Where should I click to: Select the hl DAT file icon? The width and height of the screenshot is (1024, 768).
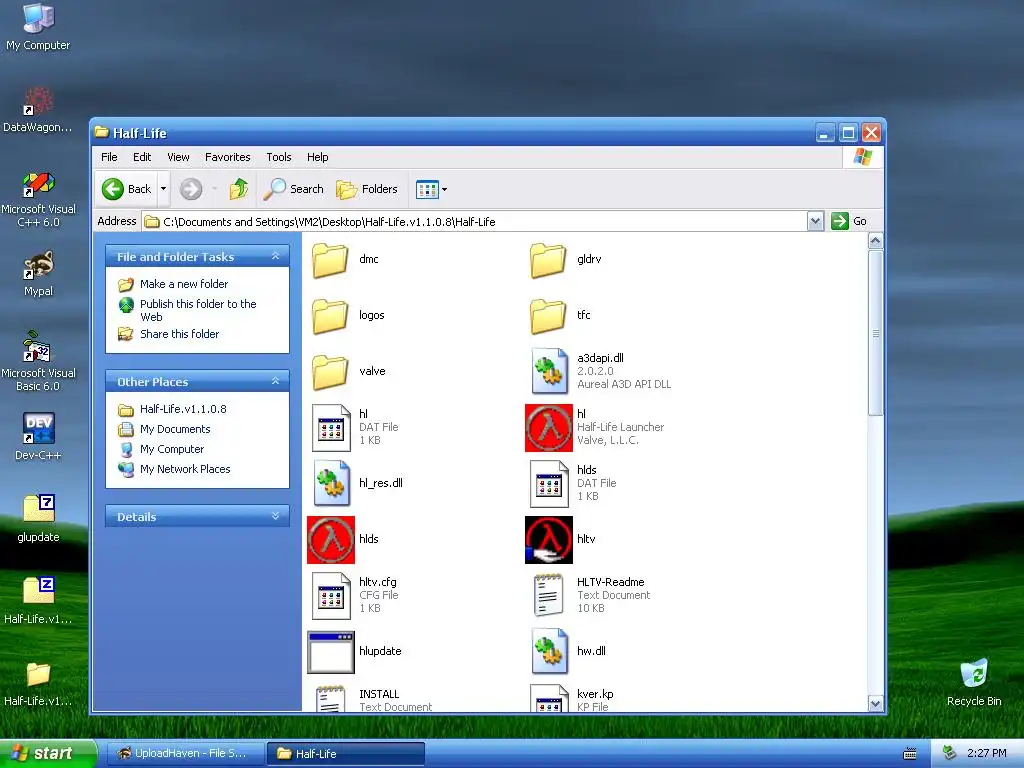click(331, 428)
